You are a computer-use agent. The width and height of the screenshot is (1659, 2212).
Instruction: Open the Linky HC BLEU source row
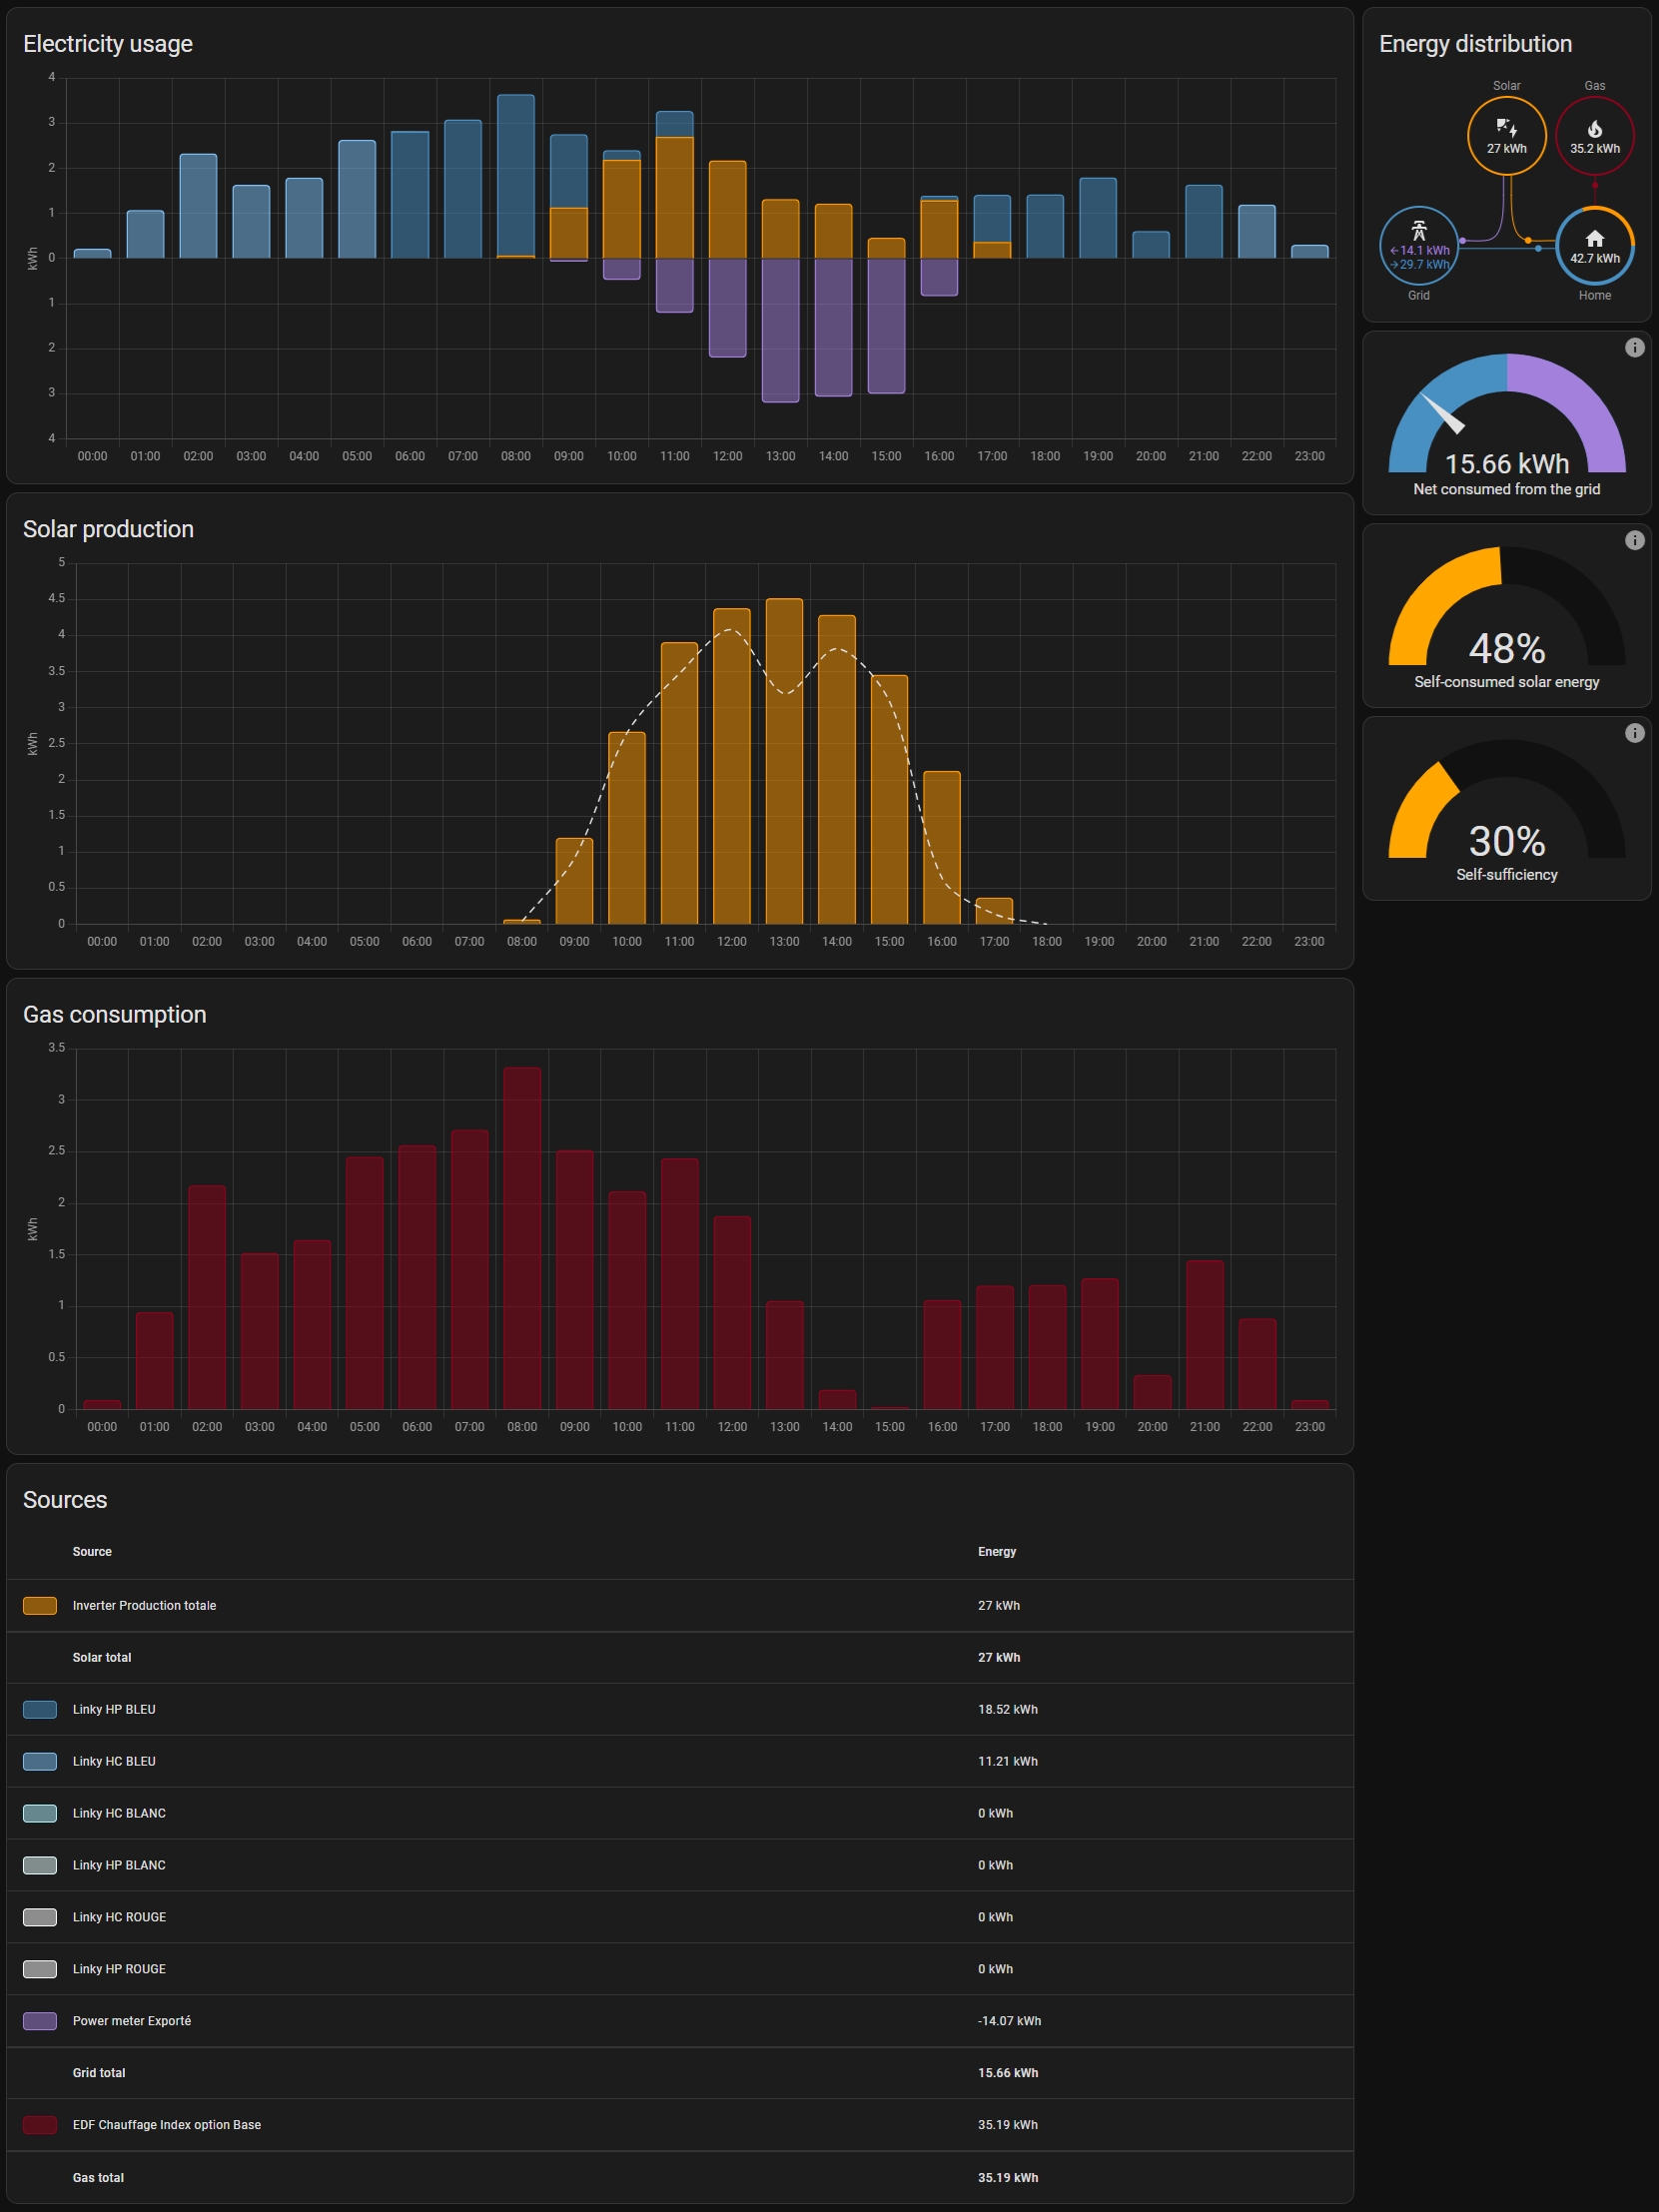pos(114,1761)
